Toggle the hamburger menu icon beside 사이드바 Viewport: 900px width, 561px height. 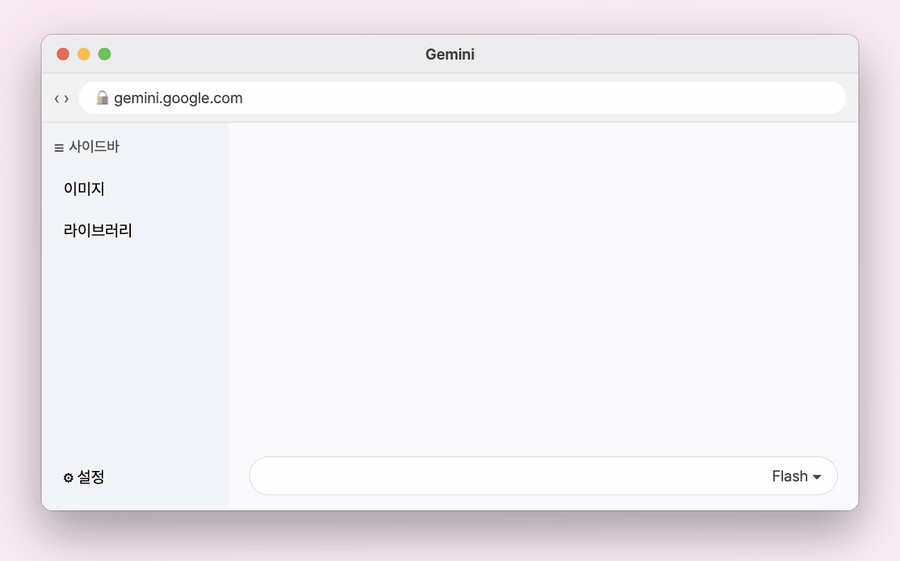59,148
